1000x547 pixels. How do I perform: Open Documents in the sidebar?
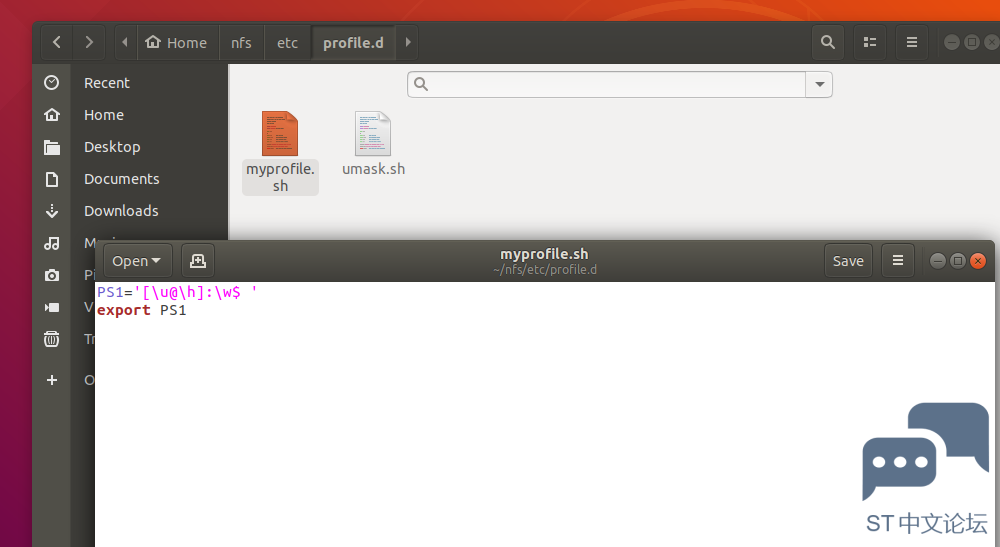(122, 179)
